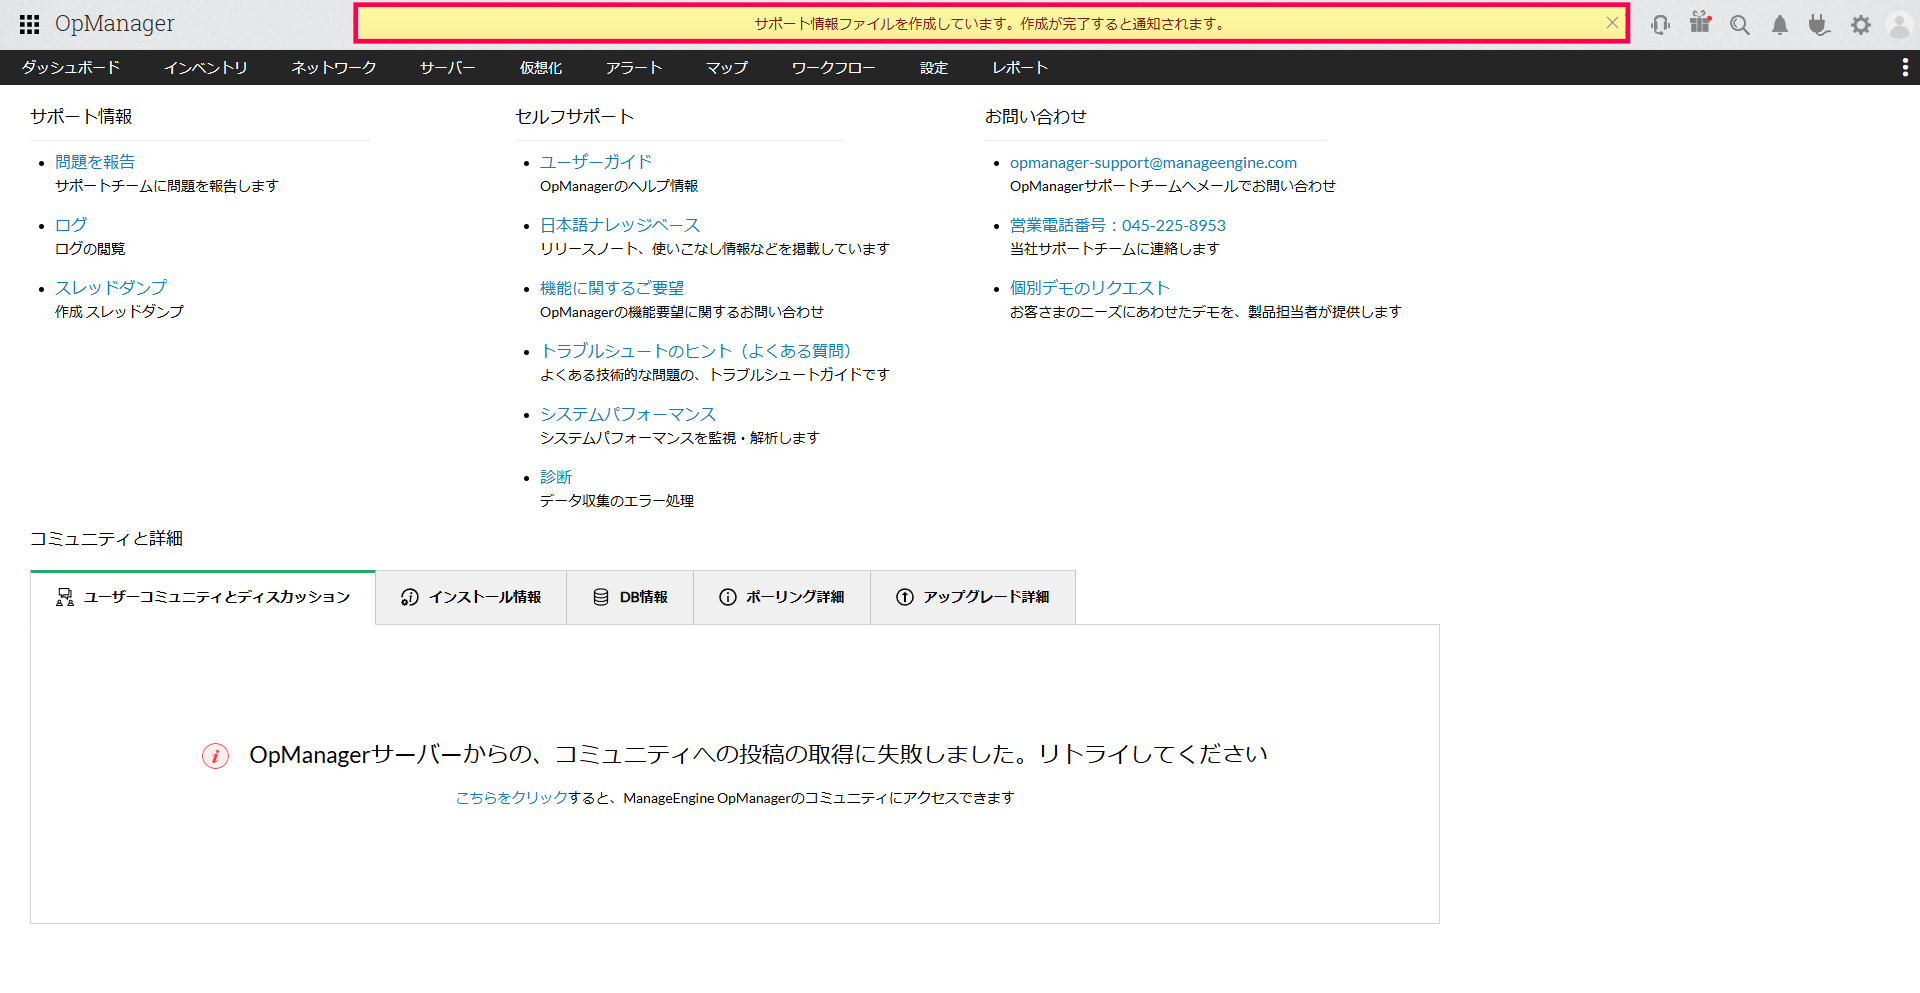This screenshot has width=1920, height=993.
Task: Check notifications via the bell icon
Action: 1780,24
